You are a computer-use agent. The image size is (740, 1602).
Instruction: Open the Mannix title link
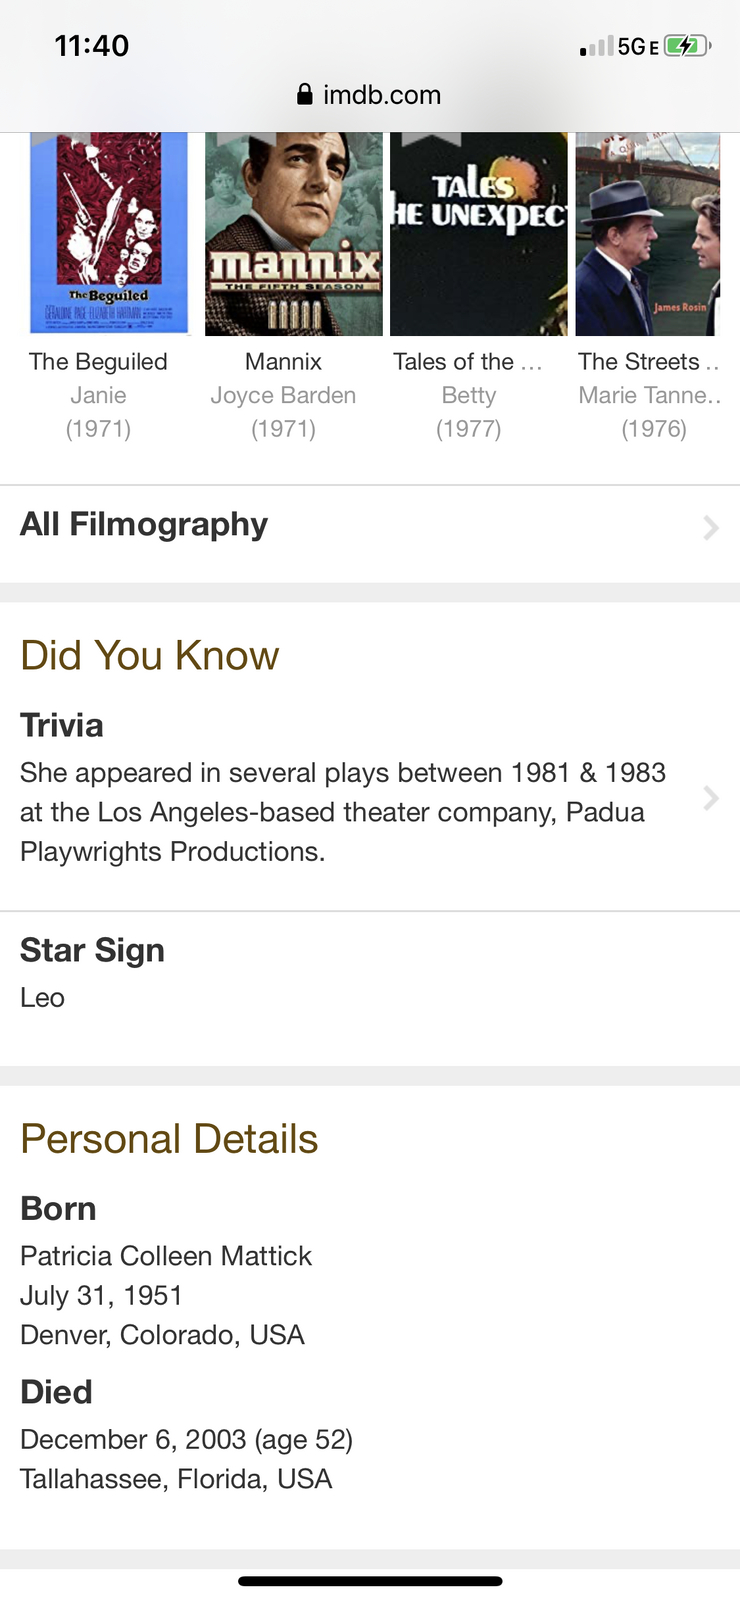[283, 362]
